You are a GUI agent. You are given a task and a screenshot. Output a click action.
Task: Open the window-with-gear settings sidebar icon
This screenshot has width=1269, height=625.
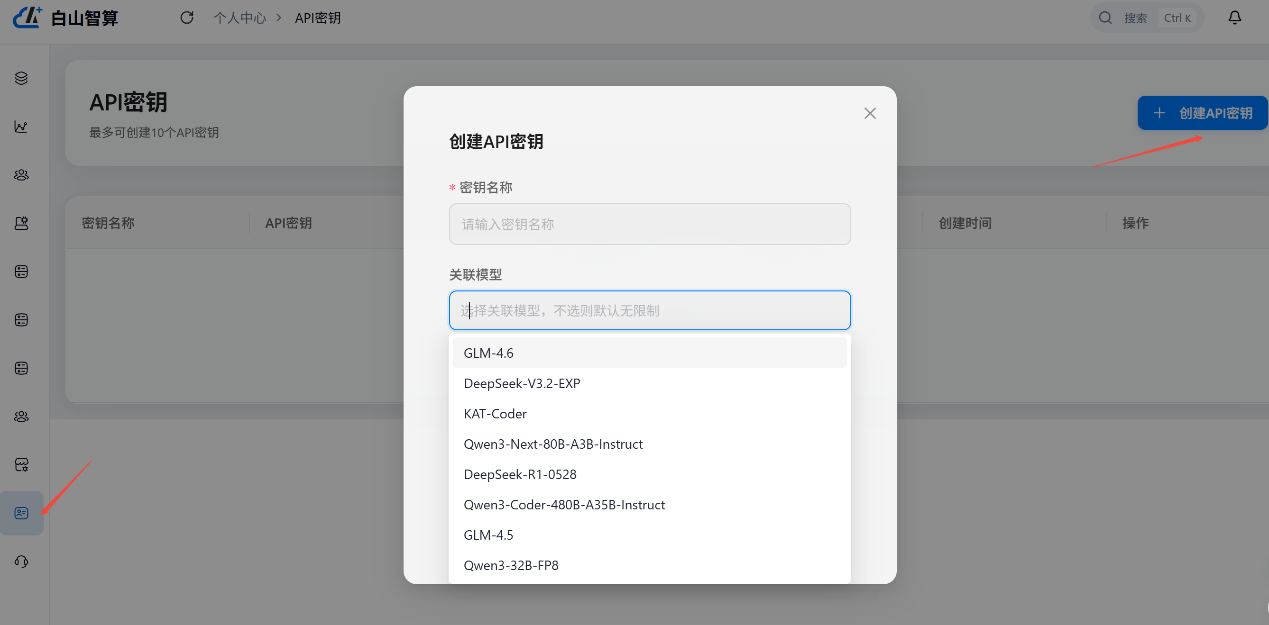(21, 464)
